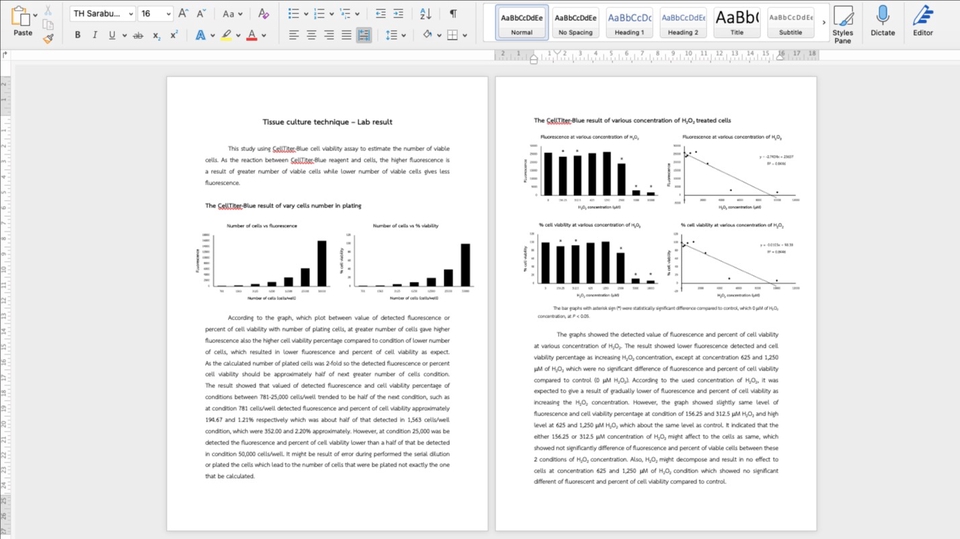
Task: Align text left
Action: tap(294, 36)
